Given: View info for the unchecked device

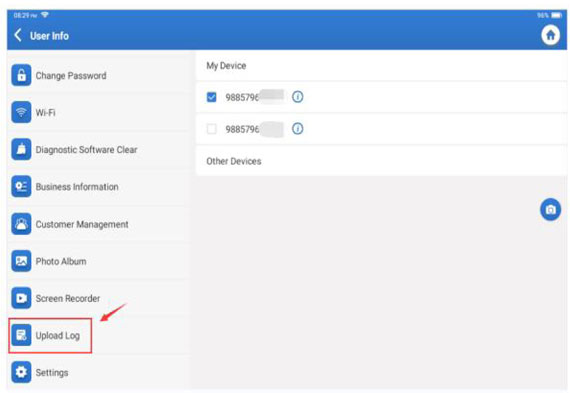Looking at the screenshot, I should pyautogui.click(x=297, y=129).
